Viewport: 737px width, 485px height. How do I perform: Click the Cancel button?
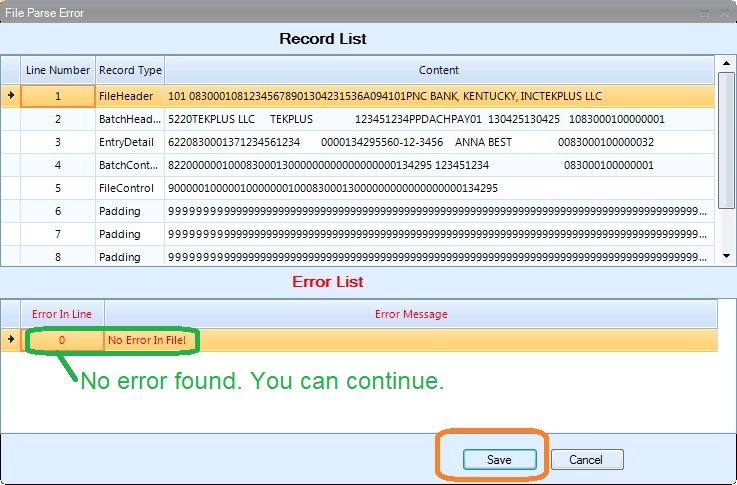tap(587, 459)
